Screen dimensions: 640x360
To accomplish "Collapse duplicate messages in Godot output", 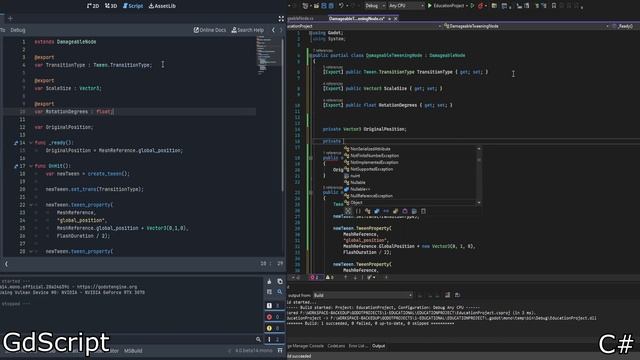I will pyautogui.click(x=269, y=292).
